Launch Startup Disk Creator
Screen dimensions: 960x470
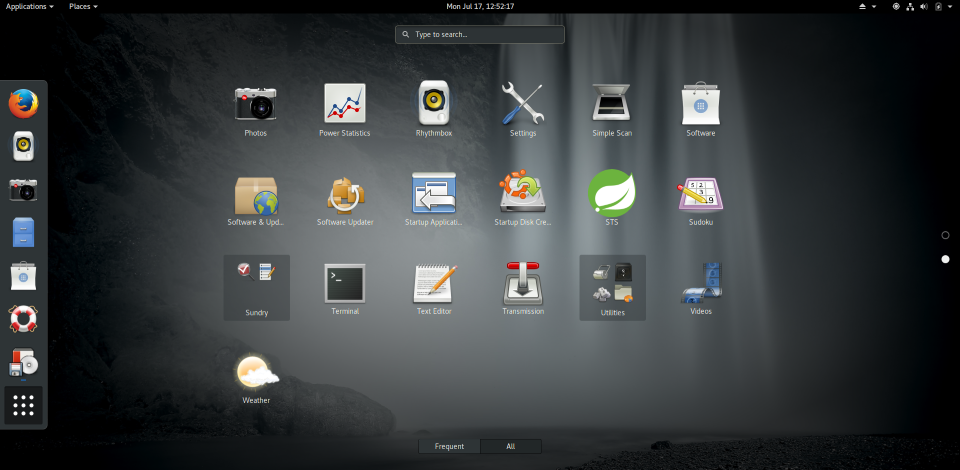click(523, 200)
